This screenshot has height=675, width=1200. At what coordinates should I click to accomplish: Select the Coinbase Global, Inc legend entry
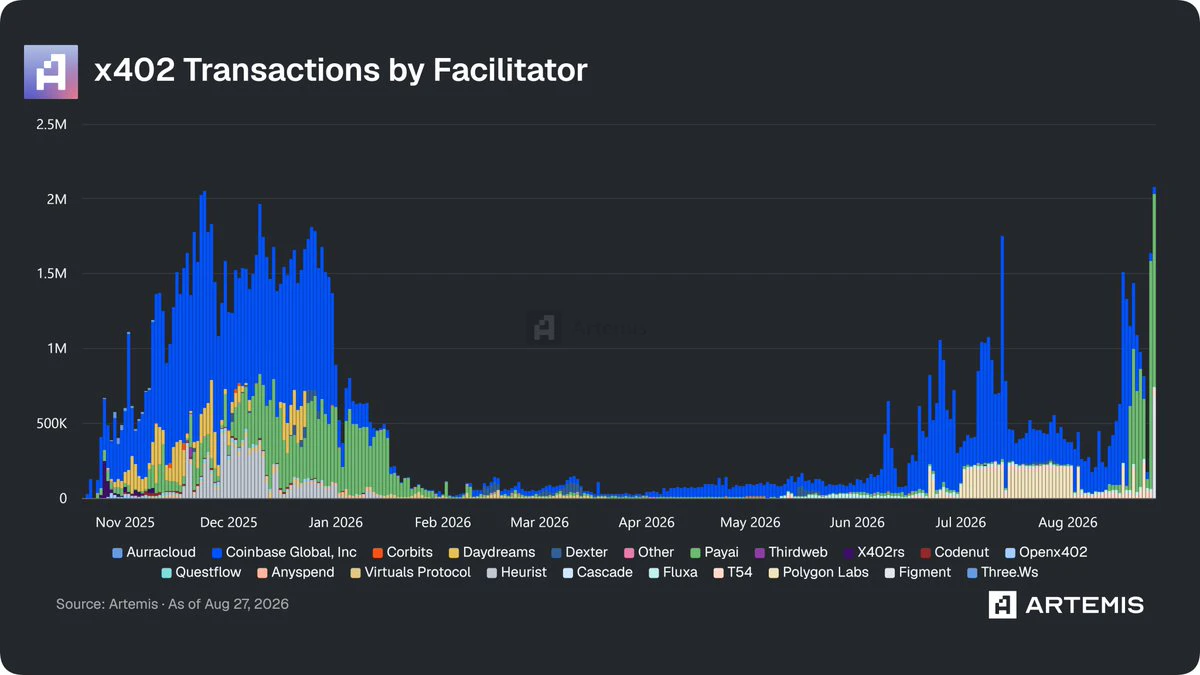point(284,552)
